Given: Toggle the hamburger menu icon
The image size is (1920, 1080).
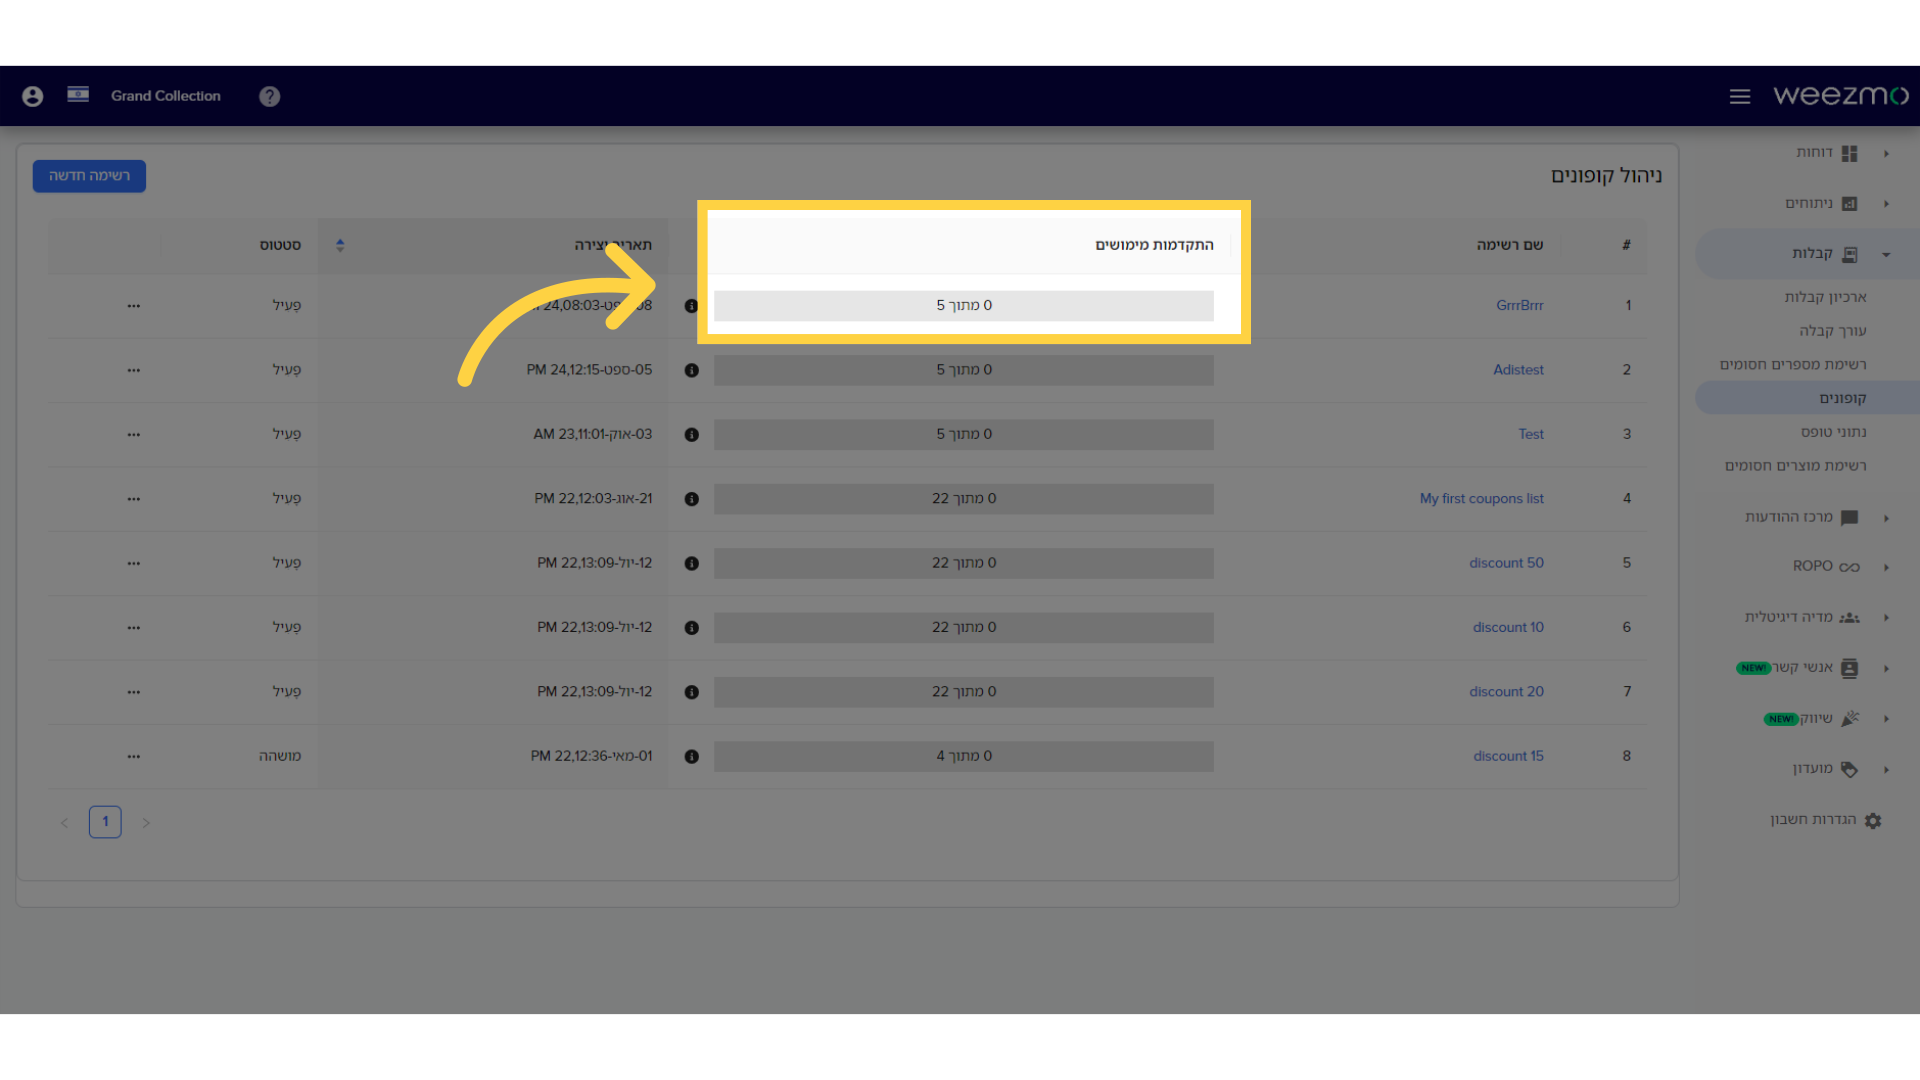Looking at the screenshot, I should 1740,96.
